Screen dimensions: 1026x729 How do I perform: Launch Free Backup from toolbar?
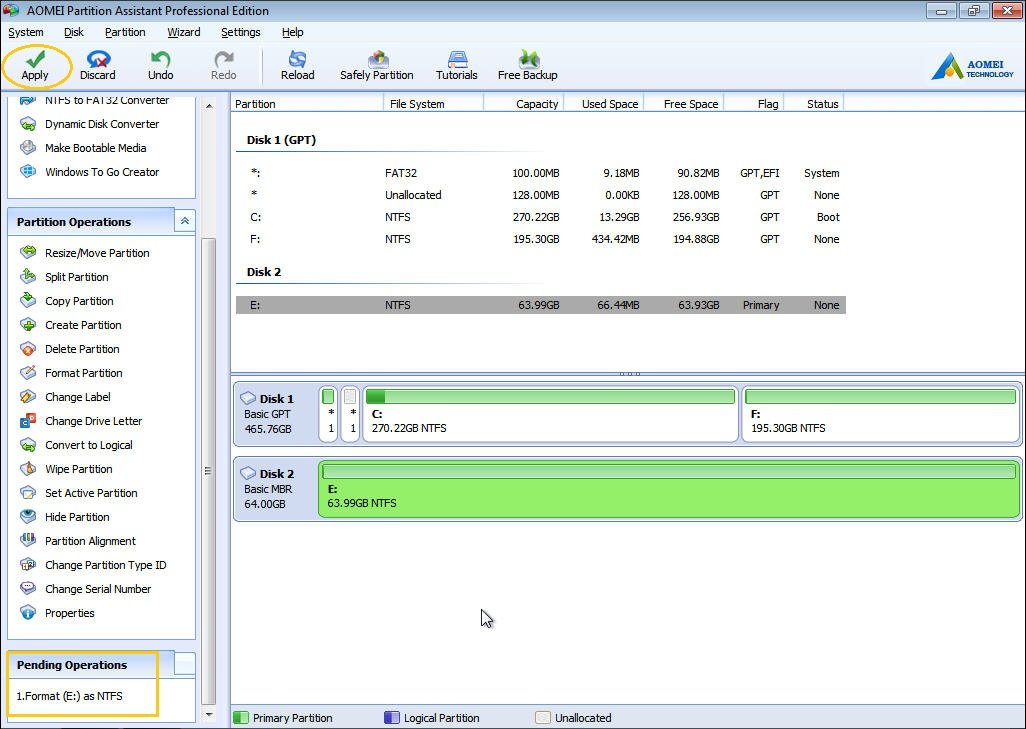pyautogui.click(x=527, y=65)
